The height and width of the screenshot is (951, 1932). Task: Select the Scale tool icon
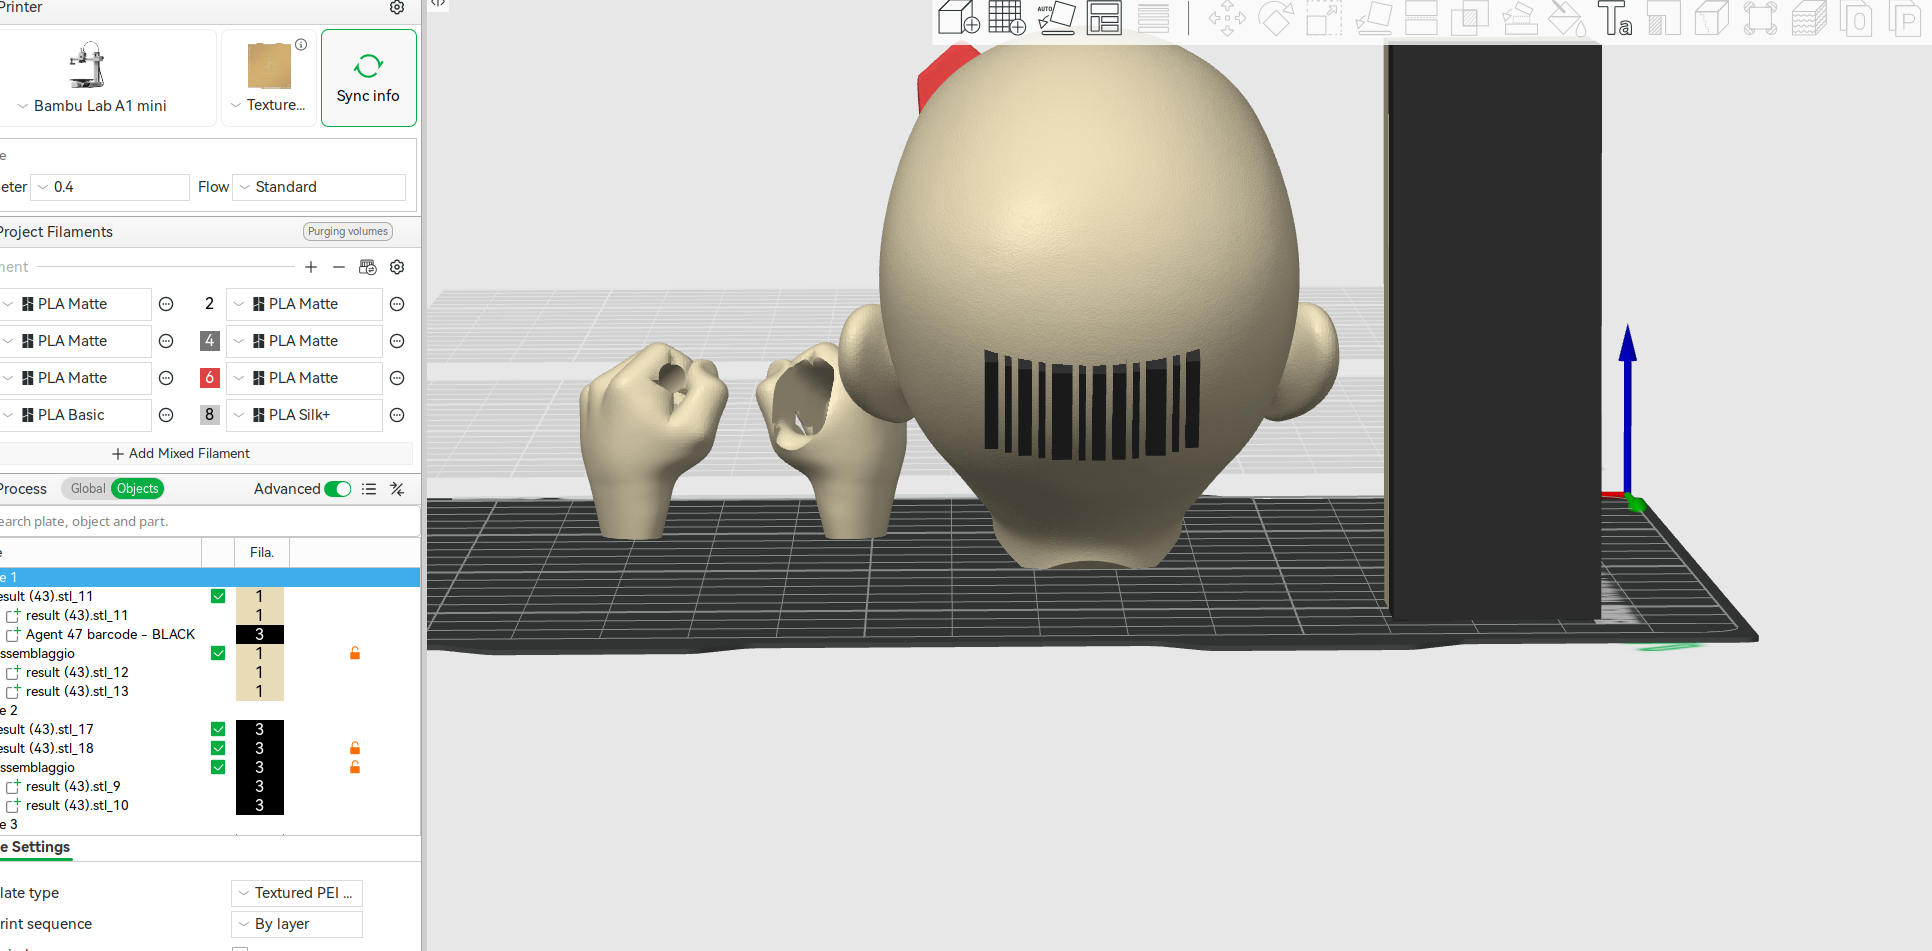[1324, 19]
